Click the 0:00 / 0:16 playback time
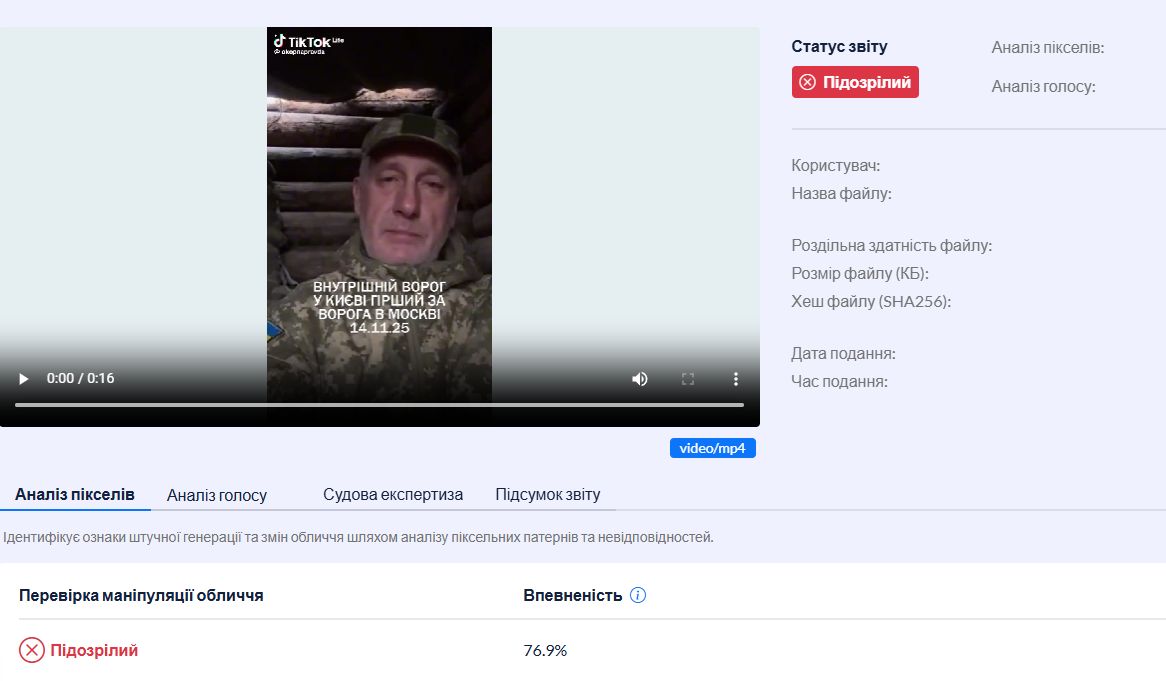The height and width of the screenshot is (681, 1166). coord(81,379)
